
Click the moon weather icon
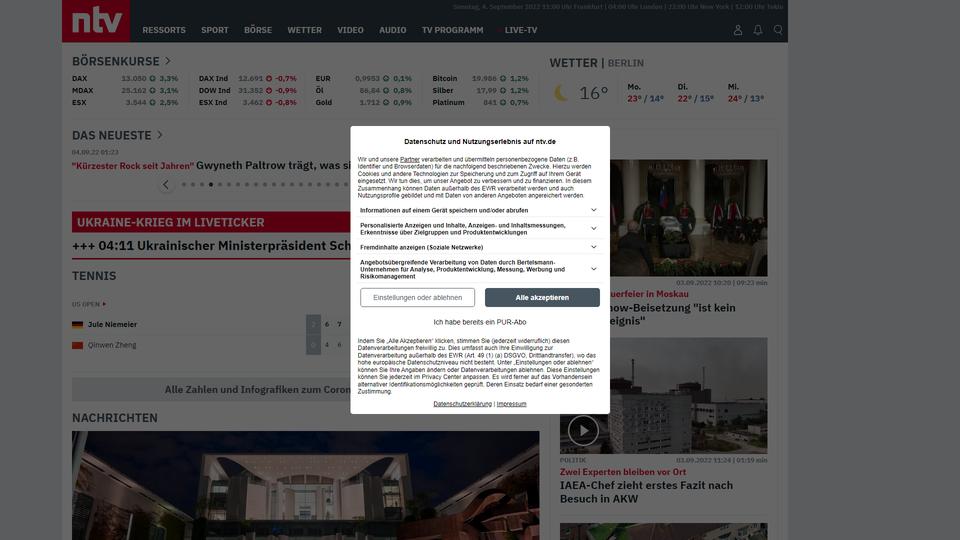click(561, 93)
